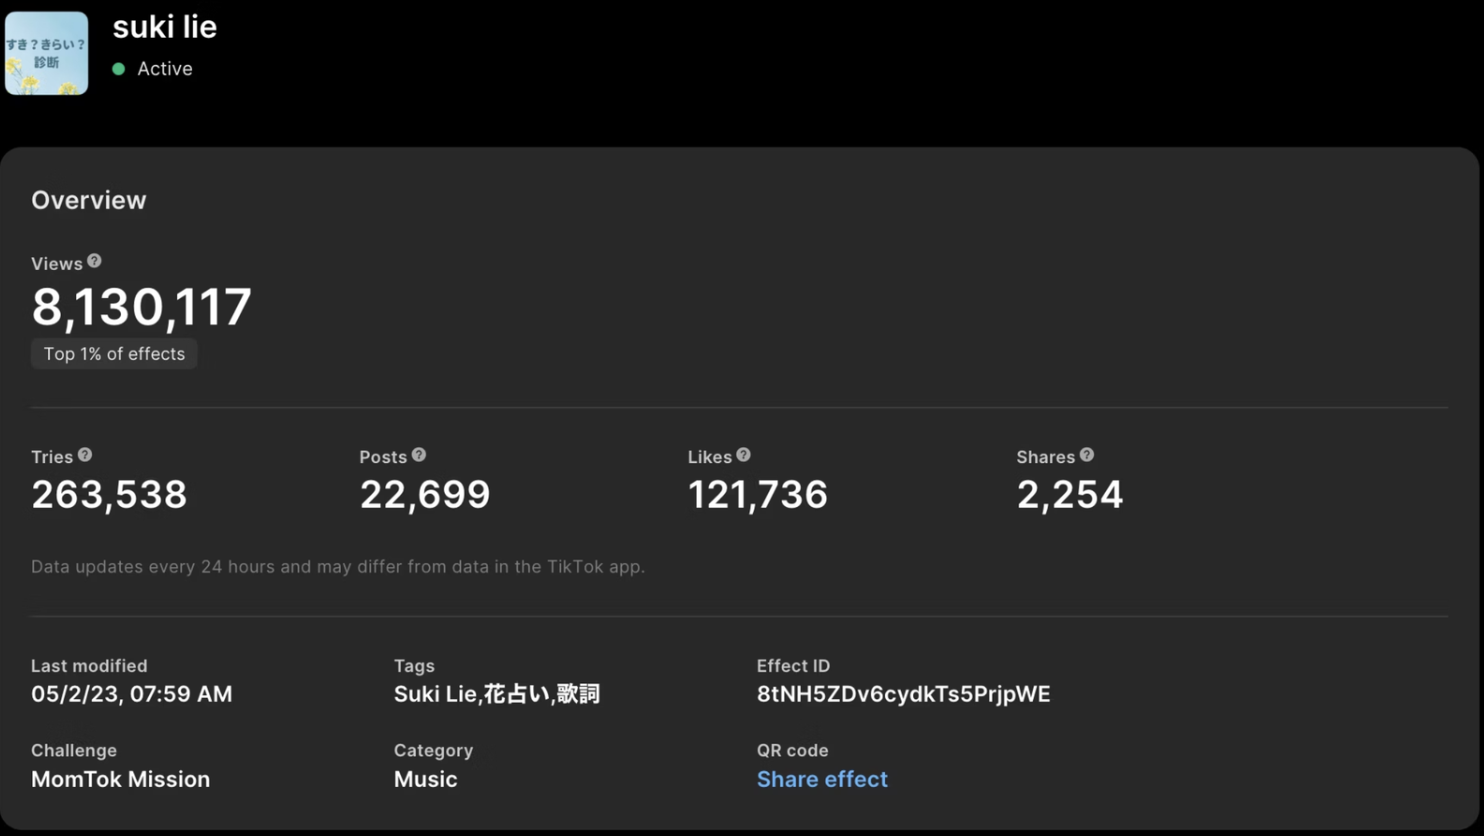
Task: Click the Suki Lie tags text
Action: click(497, 694)
